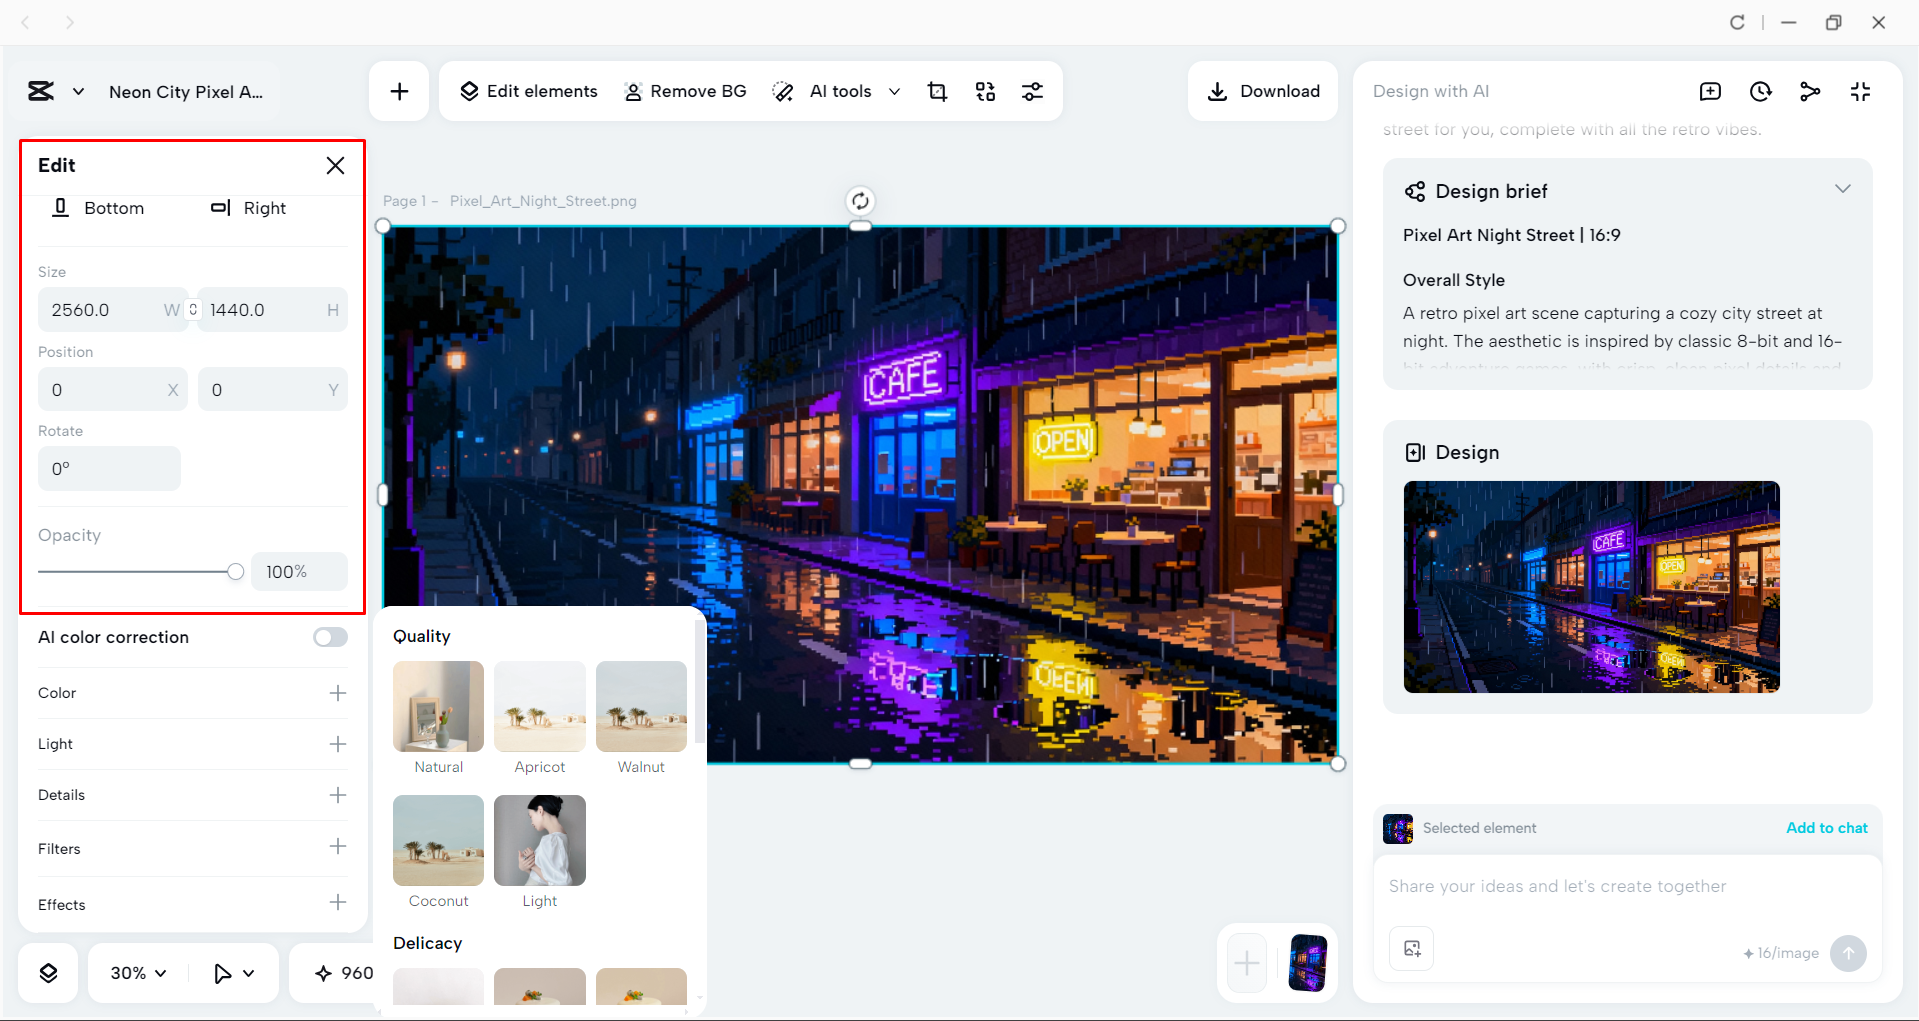Close the Edit panel
Image resolution: width=1919 pixels, height=1021 pixels.
335,165
